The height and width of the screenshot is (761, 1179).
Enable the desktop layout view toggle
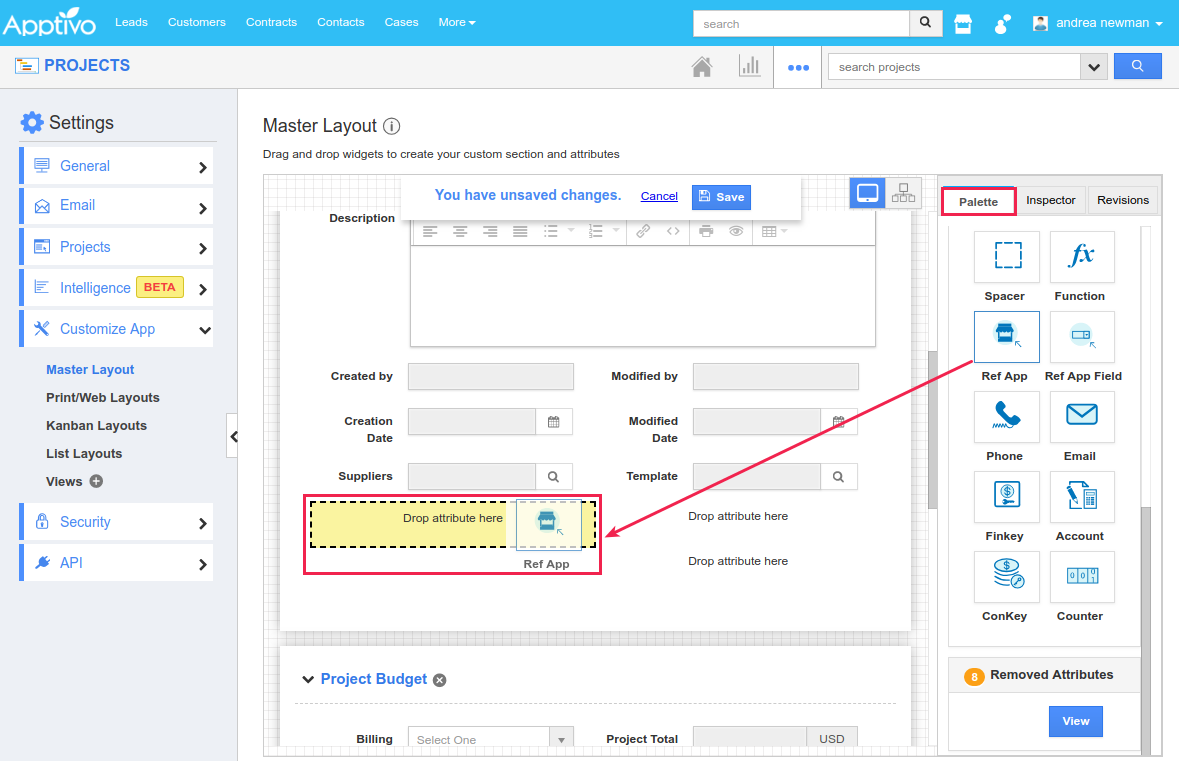[x=867, y=192]
